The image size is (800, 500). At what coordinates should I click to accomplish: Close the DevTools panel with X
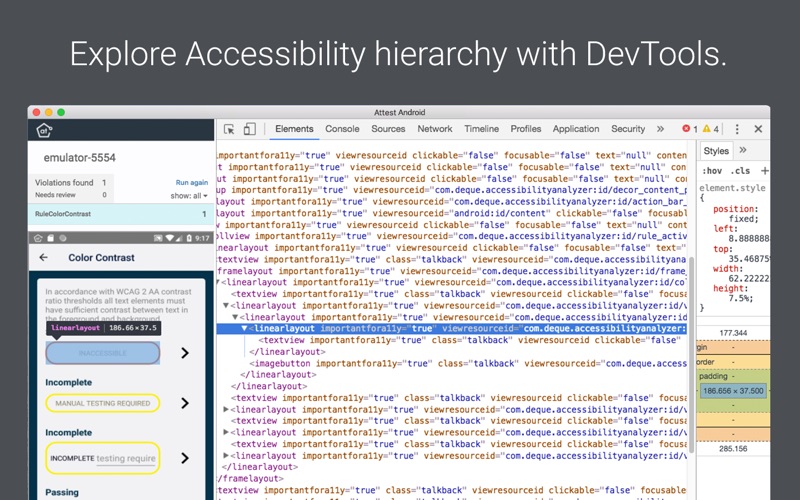pyautogui.click(x=758, y=129)
